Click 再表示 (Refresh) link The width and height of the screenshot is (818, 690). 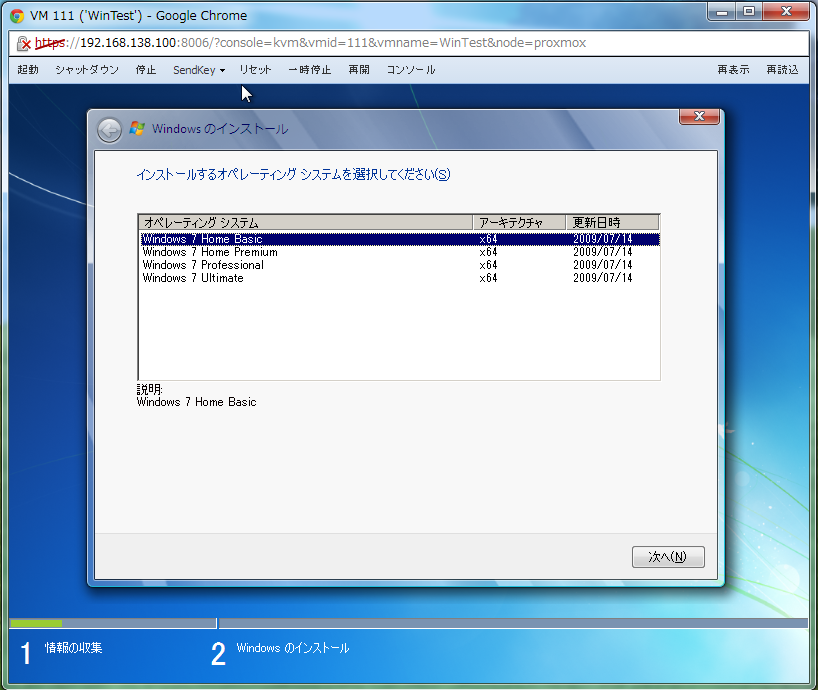733,70
